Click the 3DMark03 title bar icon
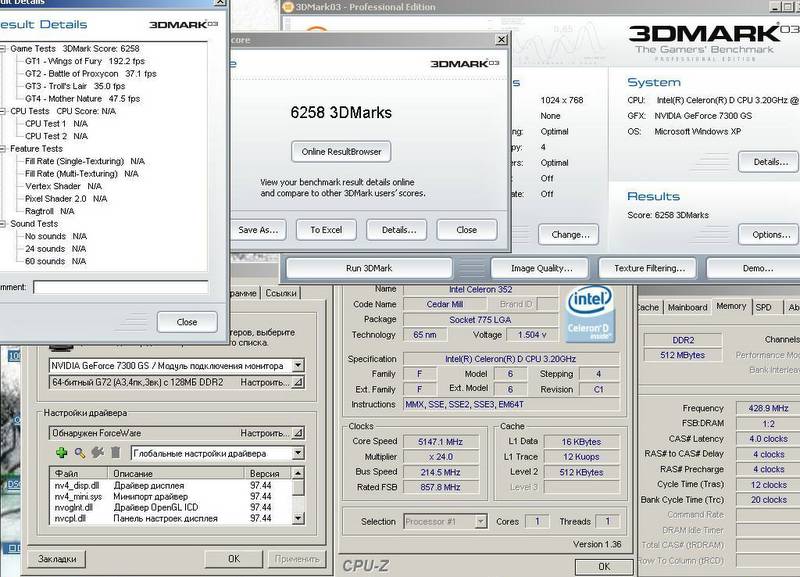Viewport: 800px width, 577px height. 288,7
